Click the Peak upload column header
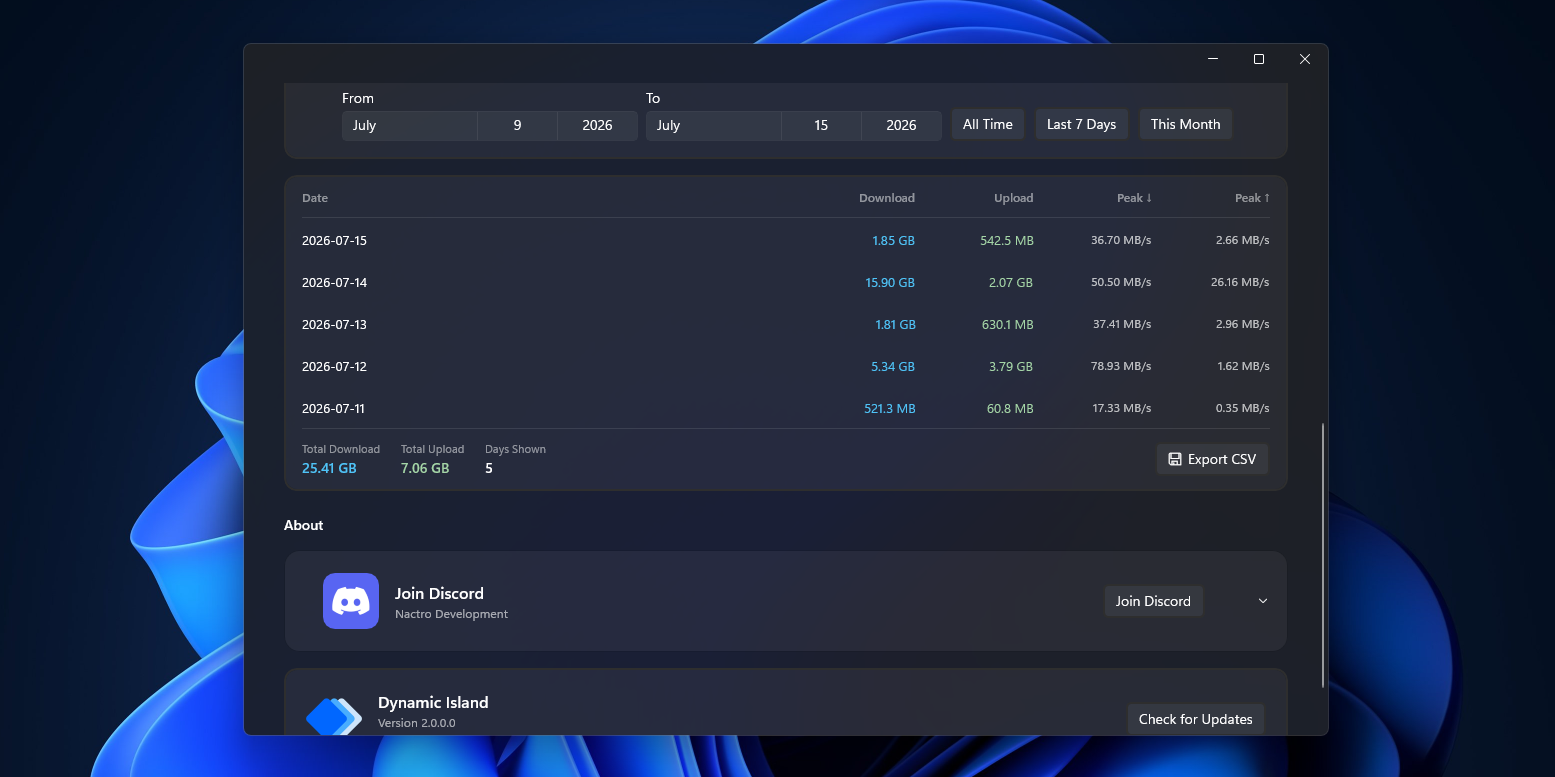Image resolution: width=1555 pixels, height=777 pixels. pyautogui.click(x=1252, y=198)
